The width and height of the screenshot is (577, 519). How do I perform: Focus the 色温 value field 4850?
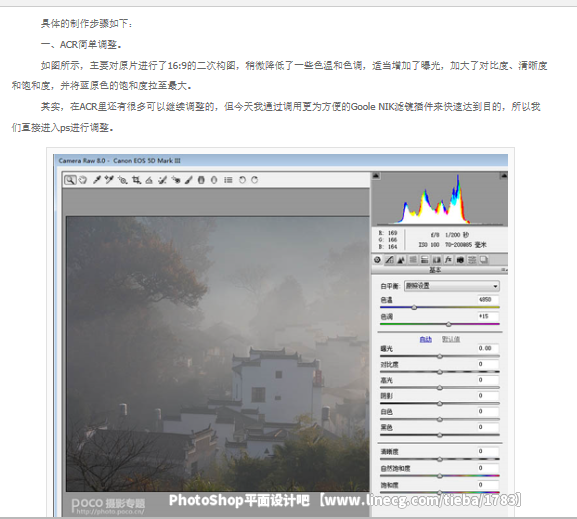(488, 300)
